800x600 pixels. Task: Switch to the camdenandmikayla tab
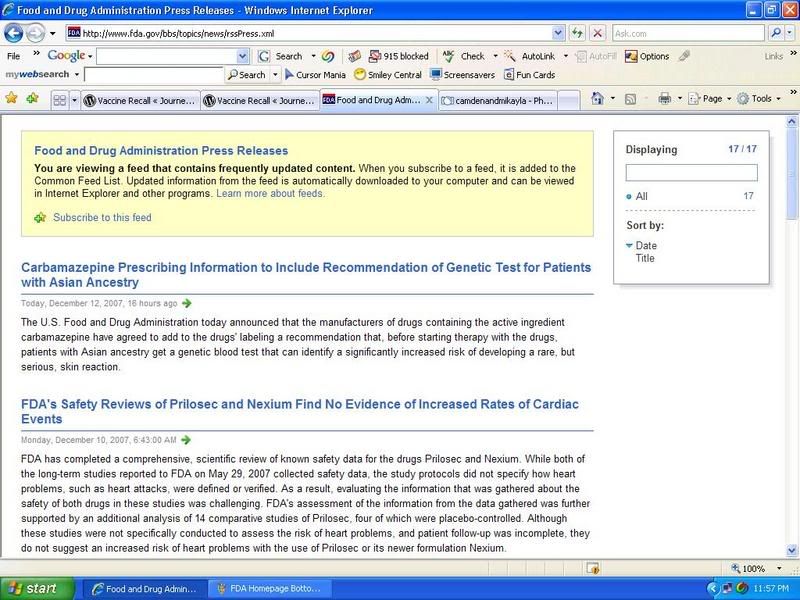pos(498,101)
